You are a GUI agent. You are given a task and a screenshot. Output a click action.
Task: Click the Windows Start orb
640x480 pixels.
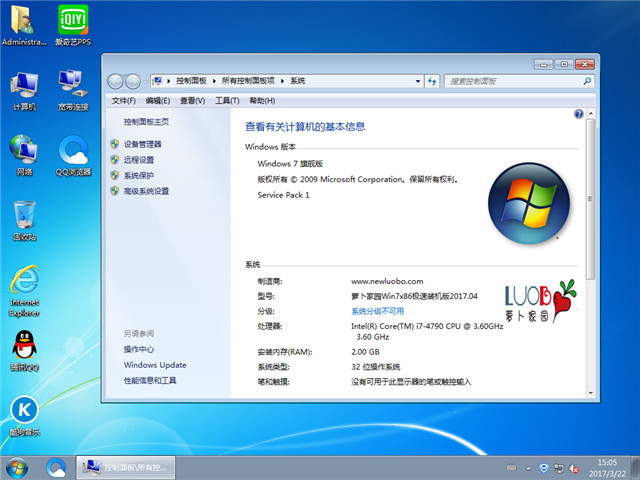(17, 467)
